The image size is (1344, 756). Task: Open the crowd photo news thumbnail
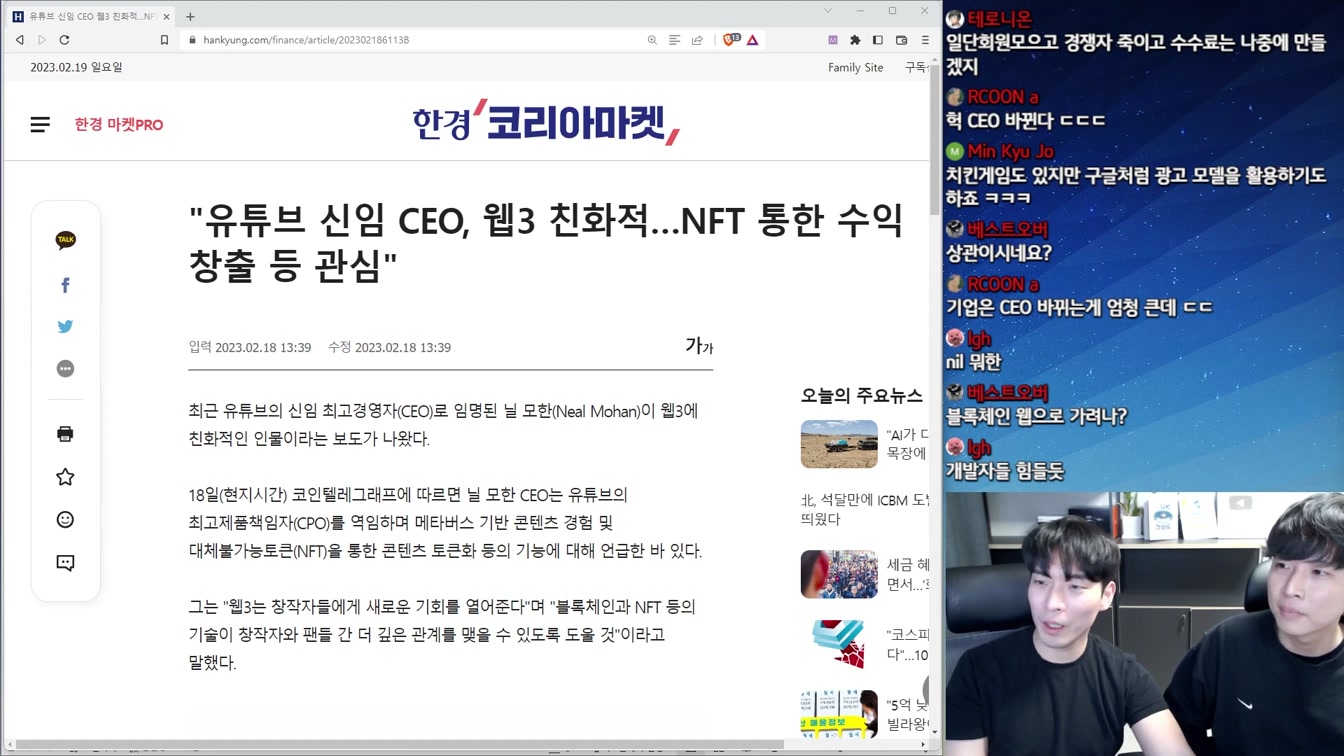pos(839,574)
